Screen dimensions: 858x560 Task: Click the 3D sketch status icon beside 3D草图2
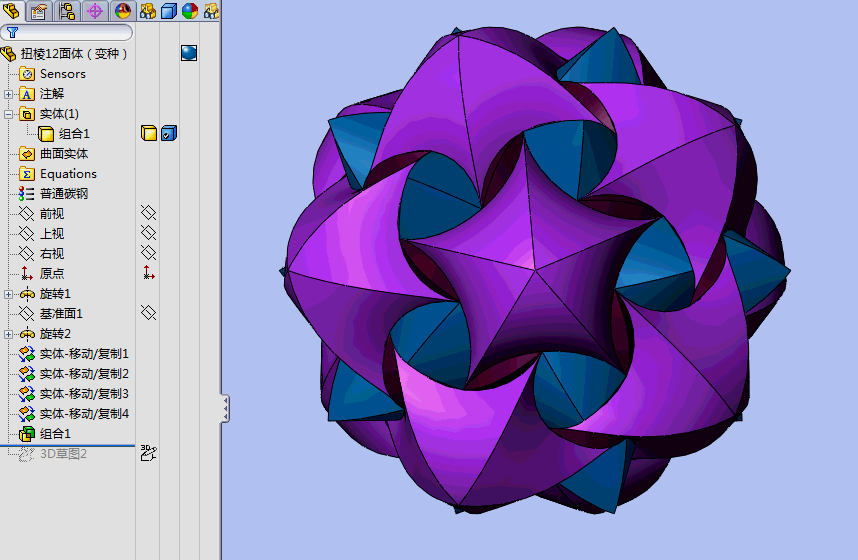148,453
